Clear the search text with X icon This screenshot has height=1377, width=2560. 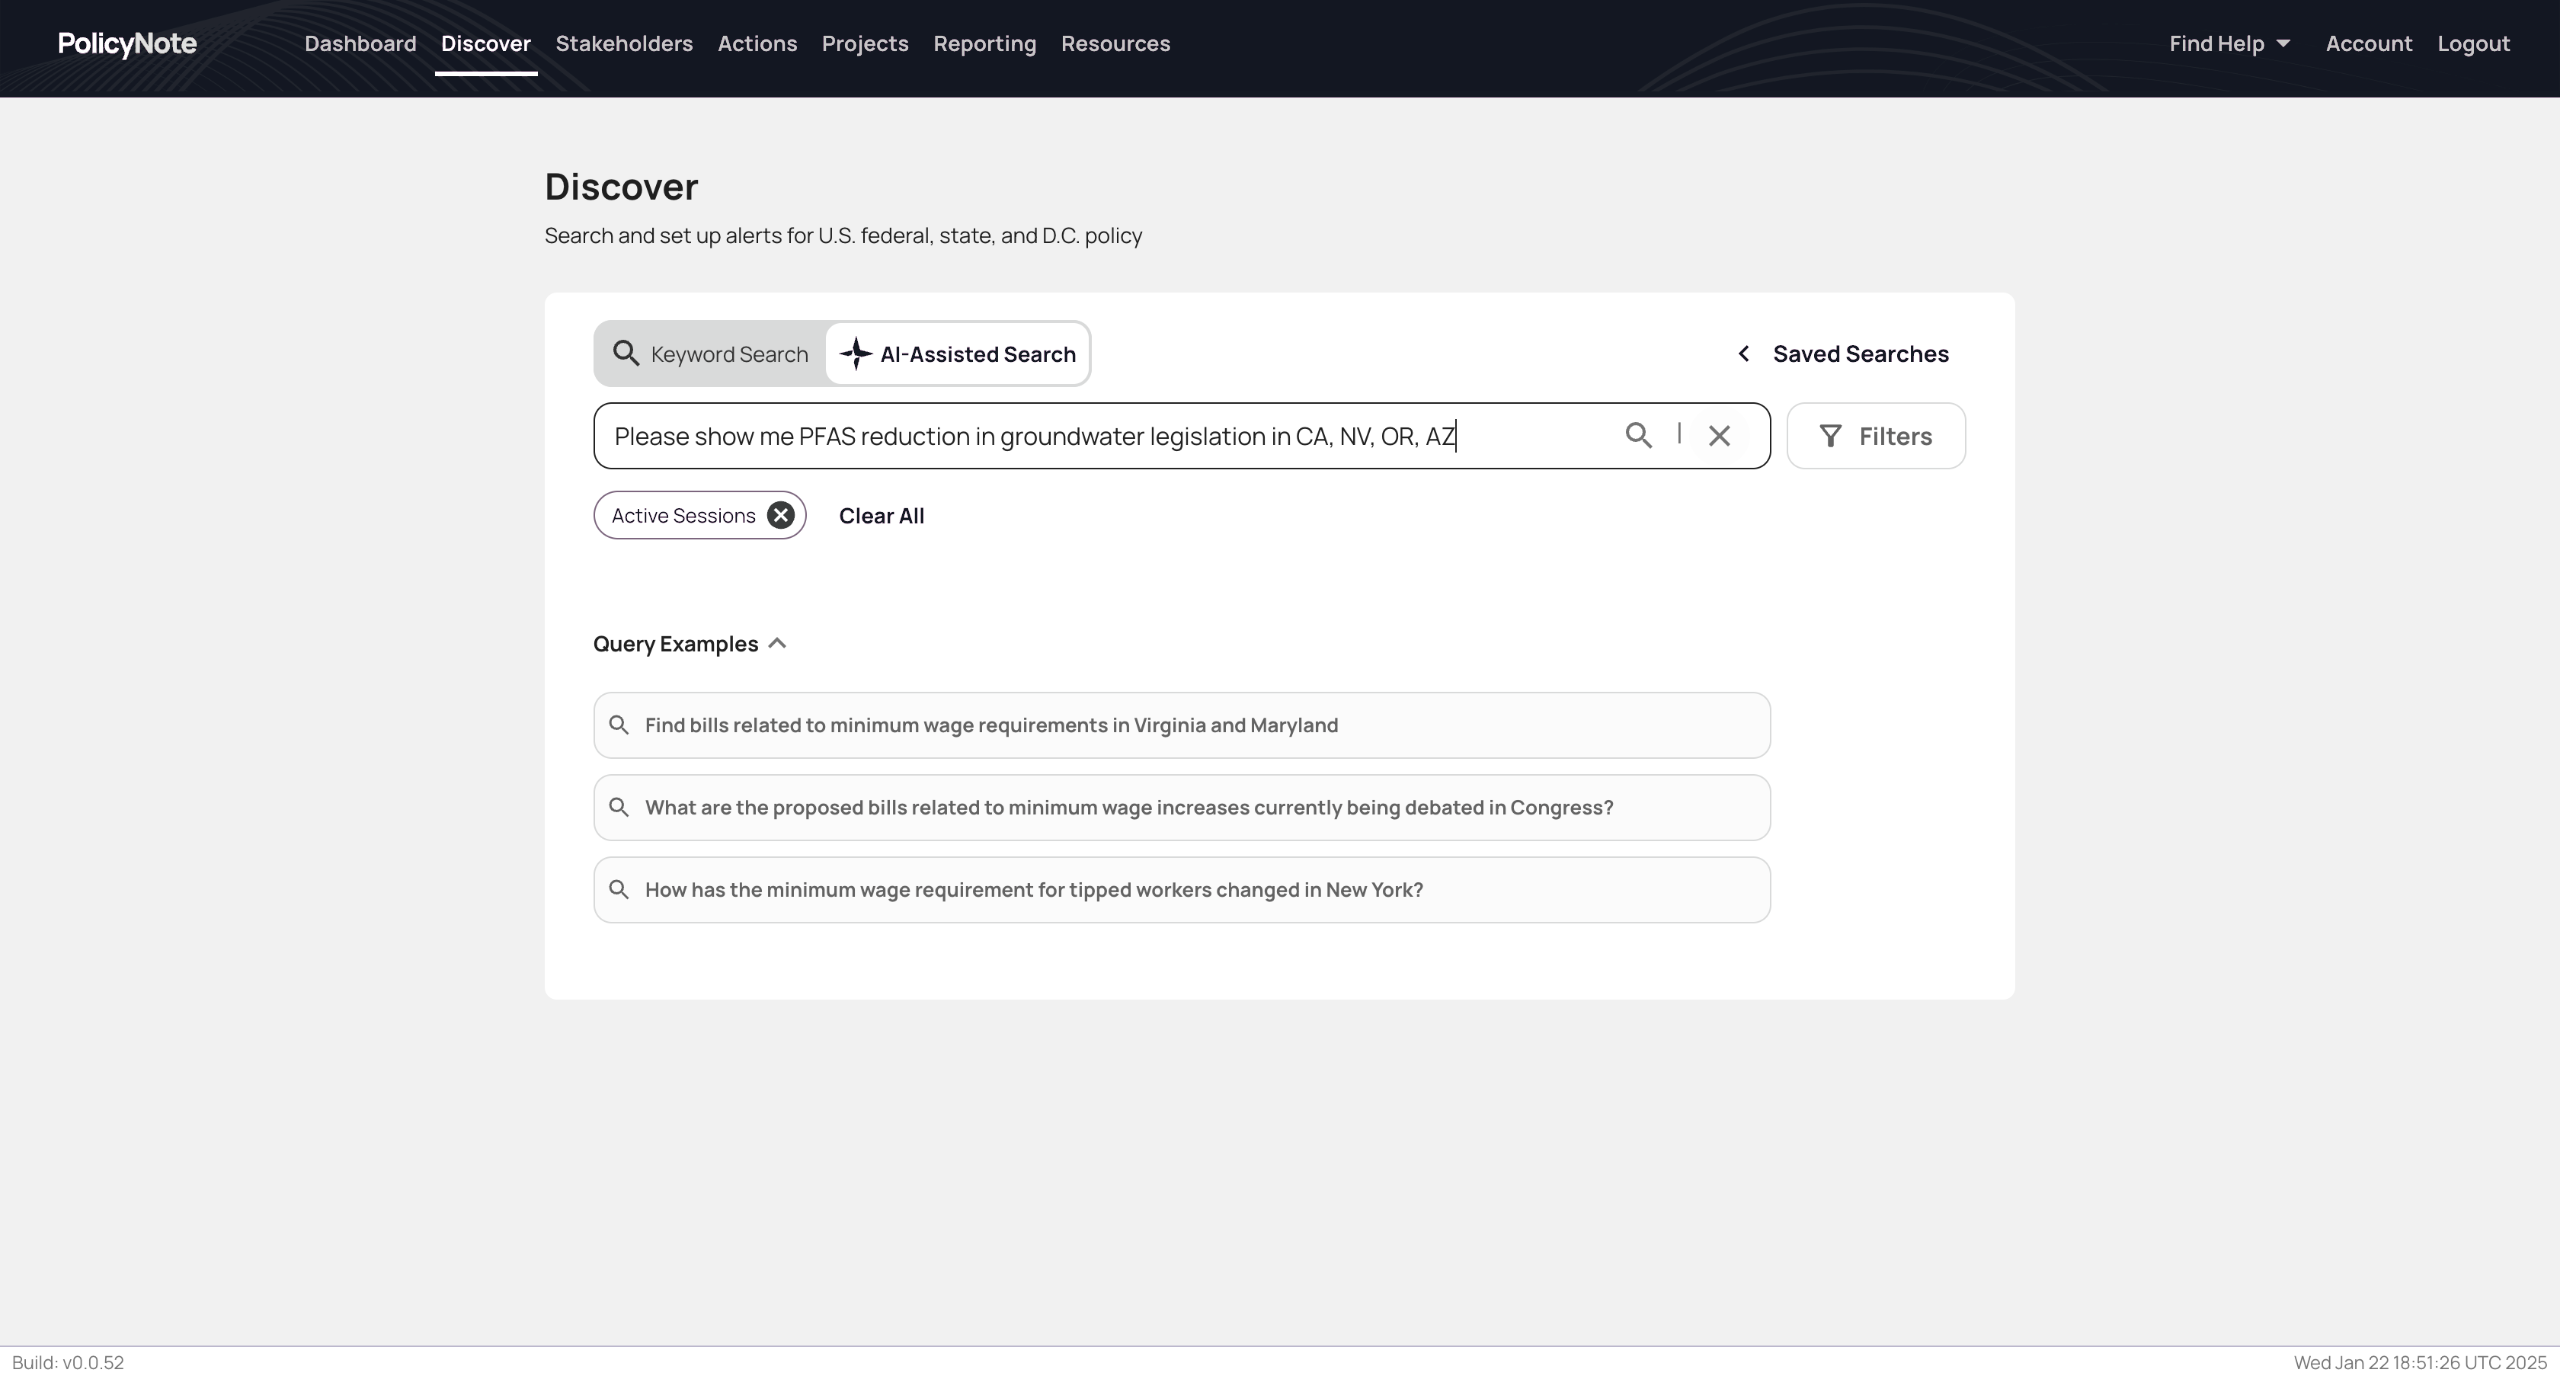click(x=1719, y=436)
